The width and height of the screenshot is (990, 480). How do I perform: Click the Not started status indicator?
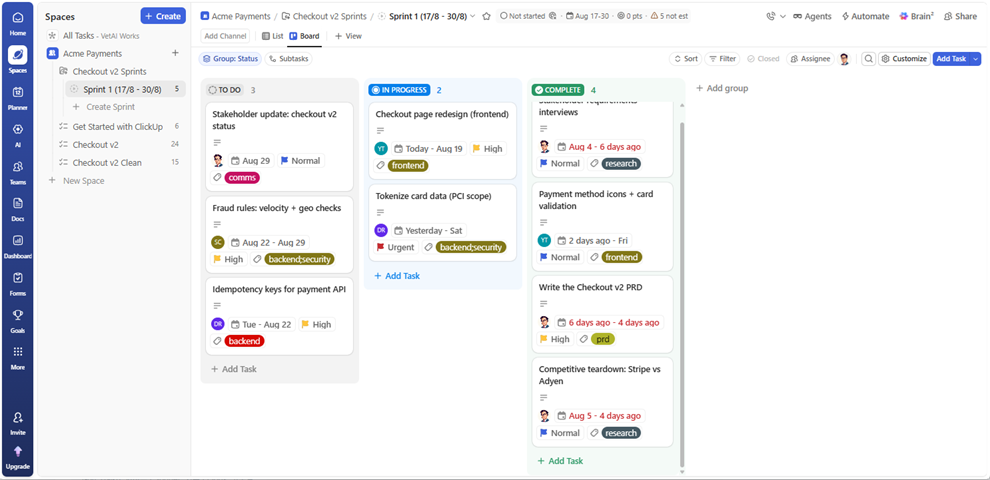coord(522,16)
